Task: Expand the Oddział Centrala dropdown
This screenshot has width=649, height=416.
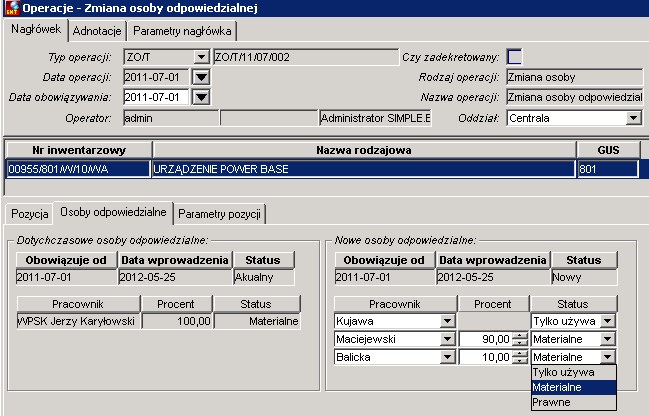Action: tap(633, 118)
